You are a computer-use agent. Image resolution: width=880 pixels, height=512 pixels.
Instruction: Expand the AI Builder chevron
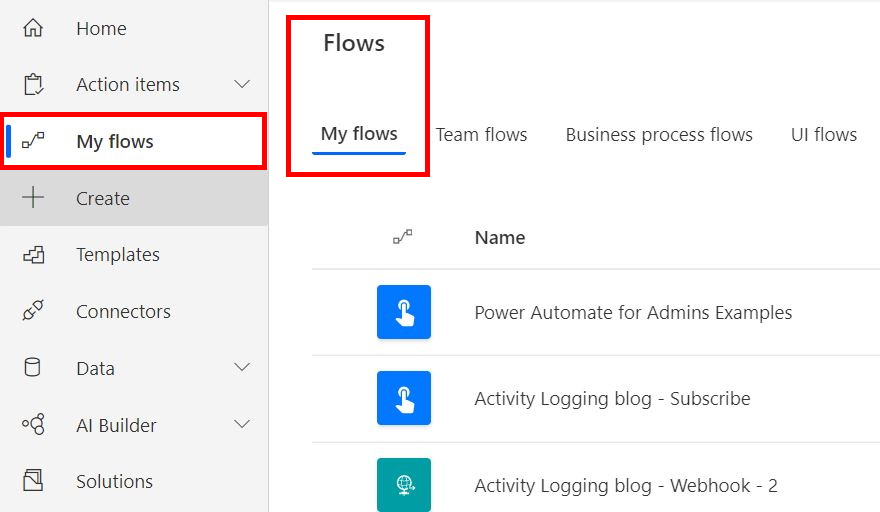242,424
